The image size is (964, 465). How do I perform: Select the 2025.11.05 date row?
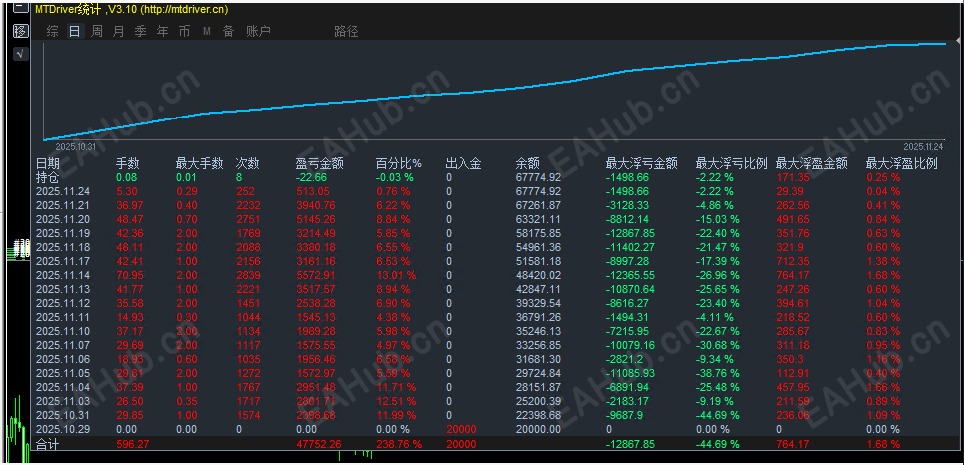63,373
